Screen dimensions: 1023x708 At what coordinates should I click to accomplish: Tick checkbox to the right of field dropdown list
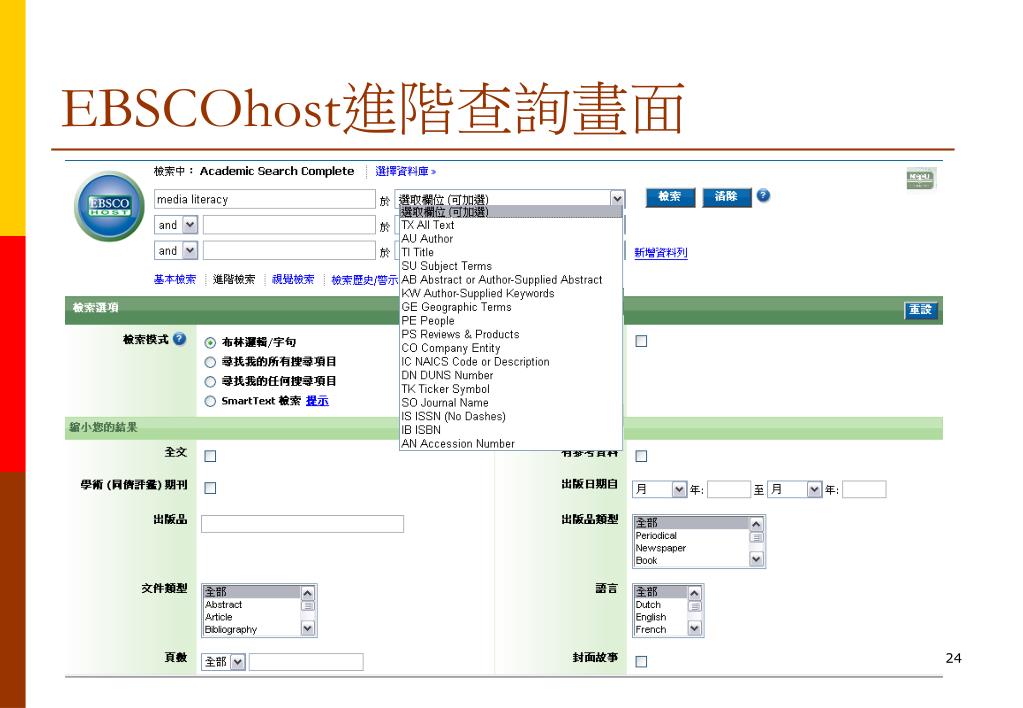point(641,341)
